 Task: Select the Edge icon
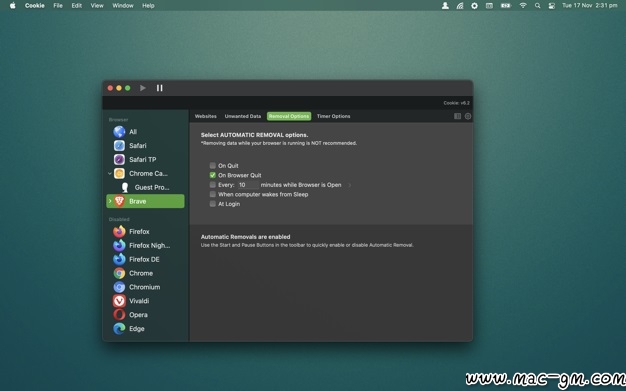[119, 329]
